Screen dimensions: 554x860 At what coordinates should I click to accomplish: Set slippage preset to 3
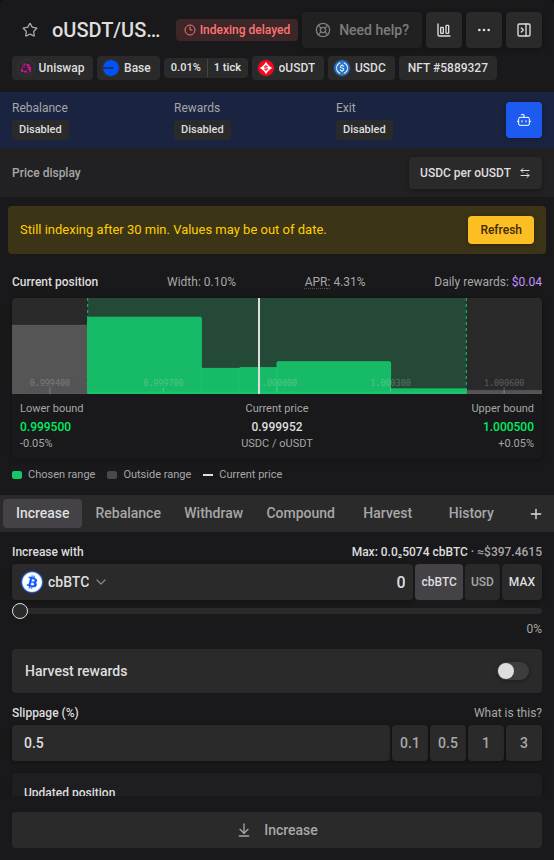(524, 743)
